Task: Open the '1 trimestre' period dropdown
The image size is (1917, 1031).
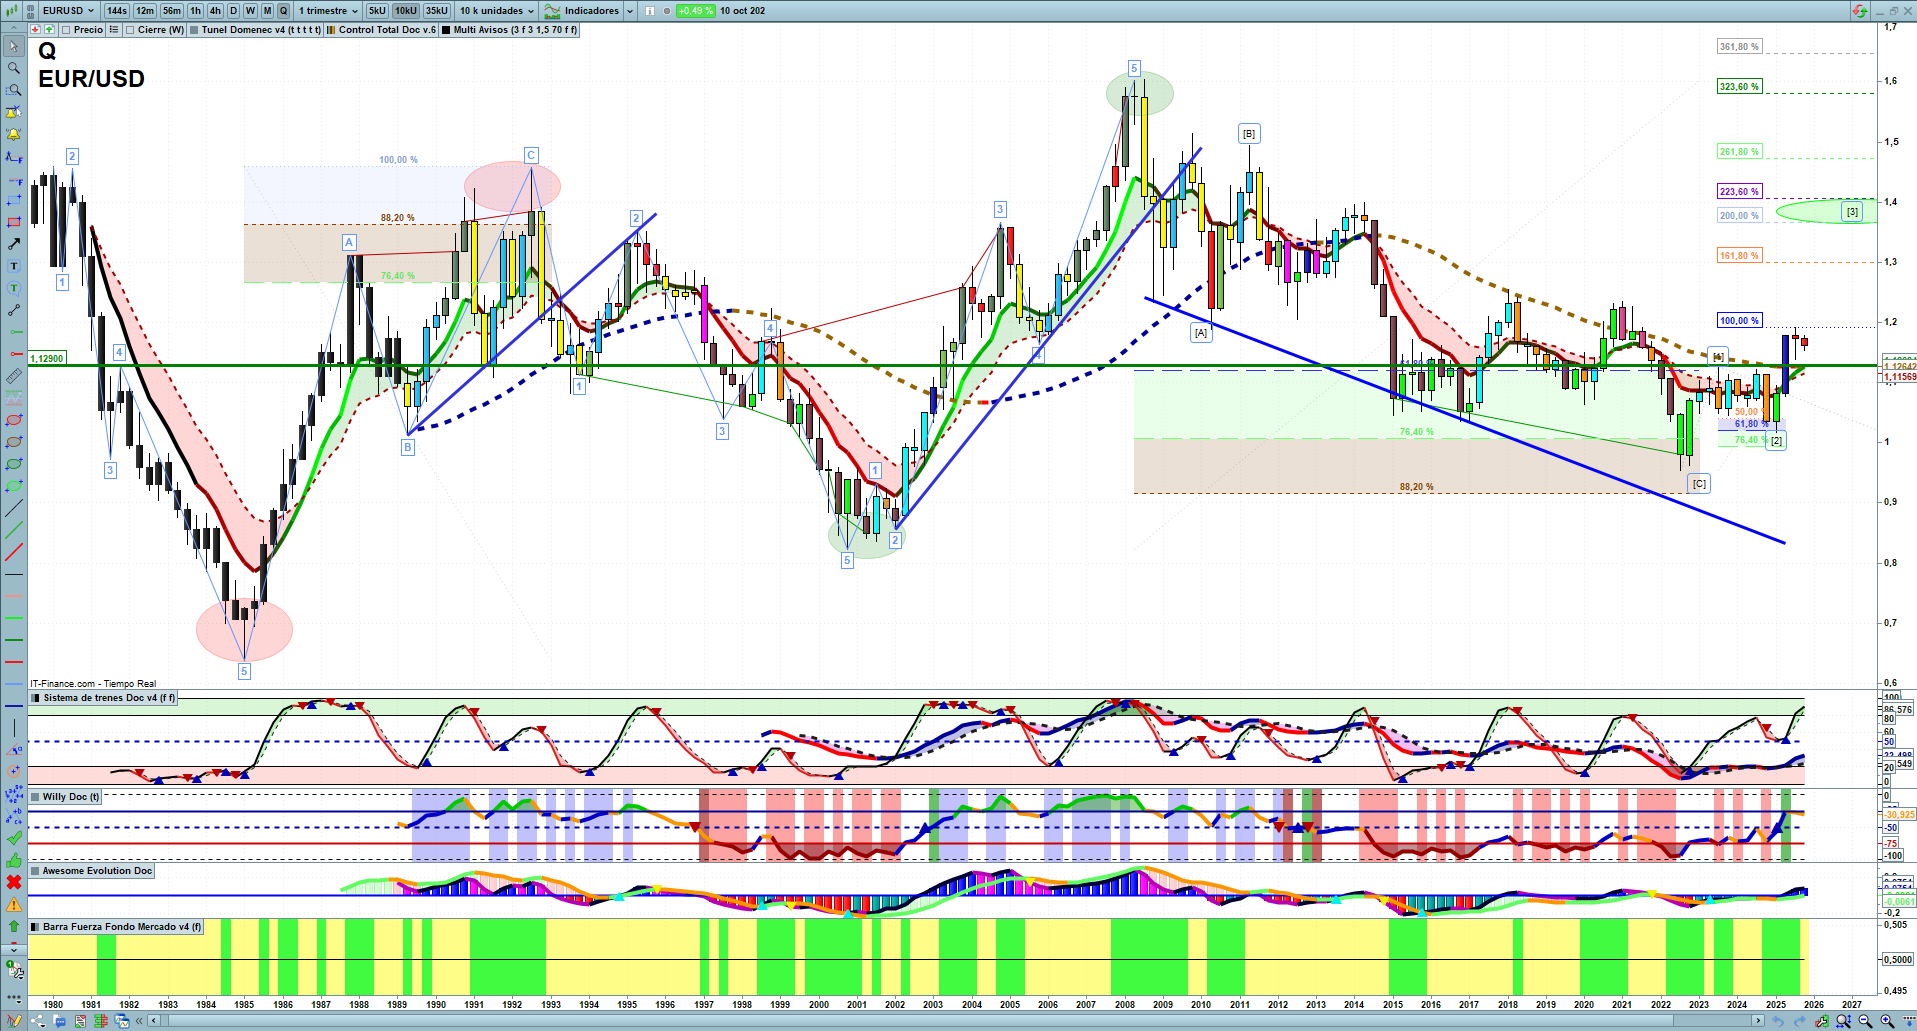Action: pyautogui.click(x=328, y=11)
